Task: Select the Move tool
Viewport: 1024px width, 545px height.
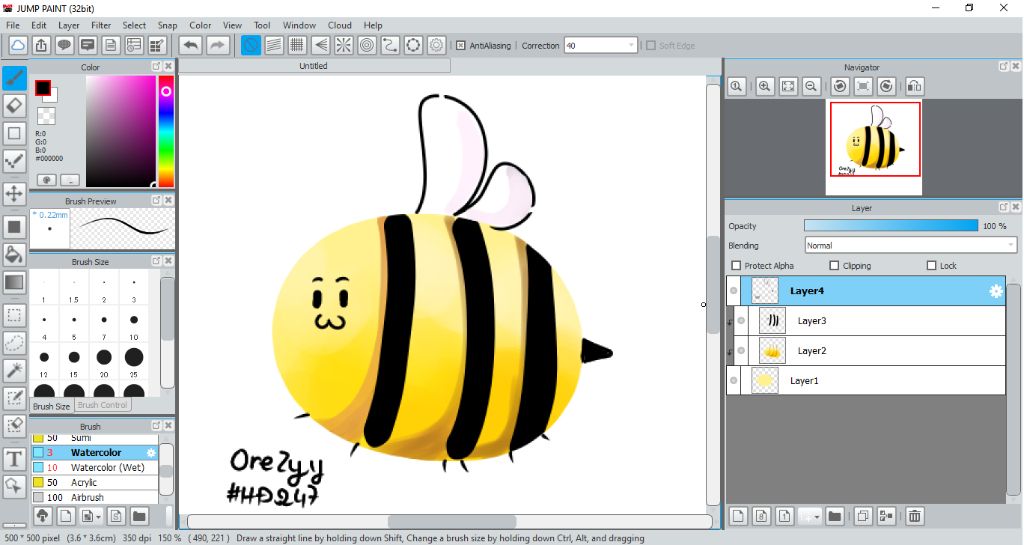Action: click(14, 193)
